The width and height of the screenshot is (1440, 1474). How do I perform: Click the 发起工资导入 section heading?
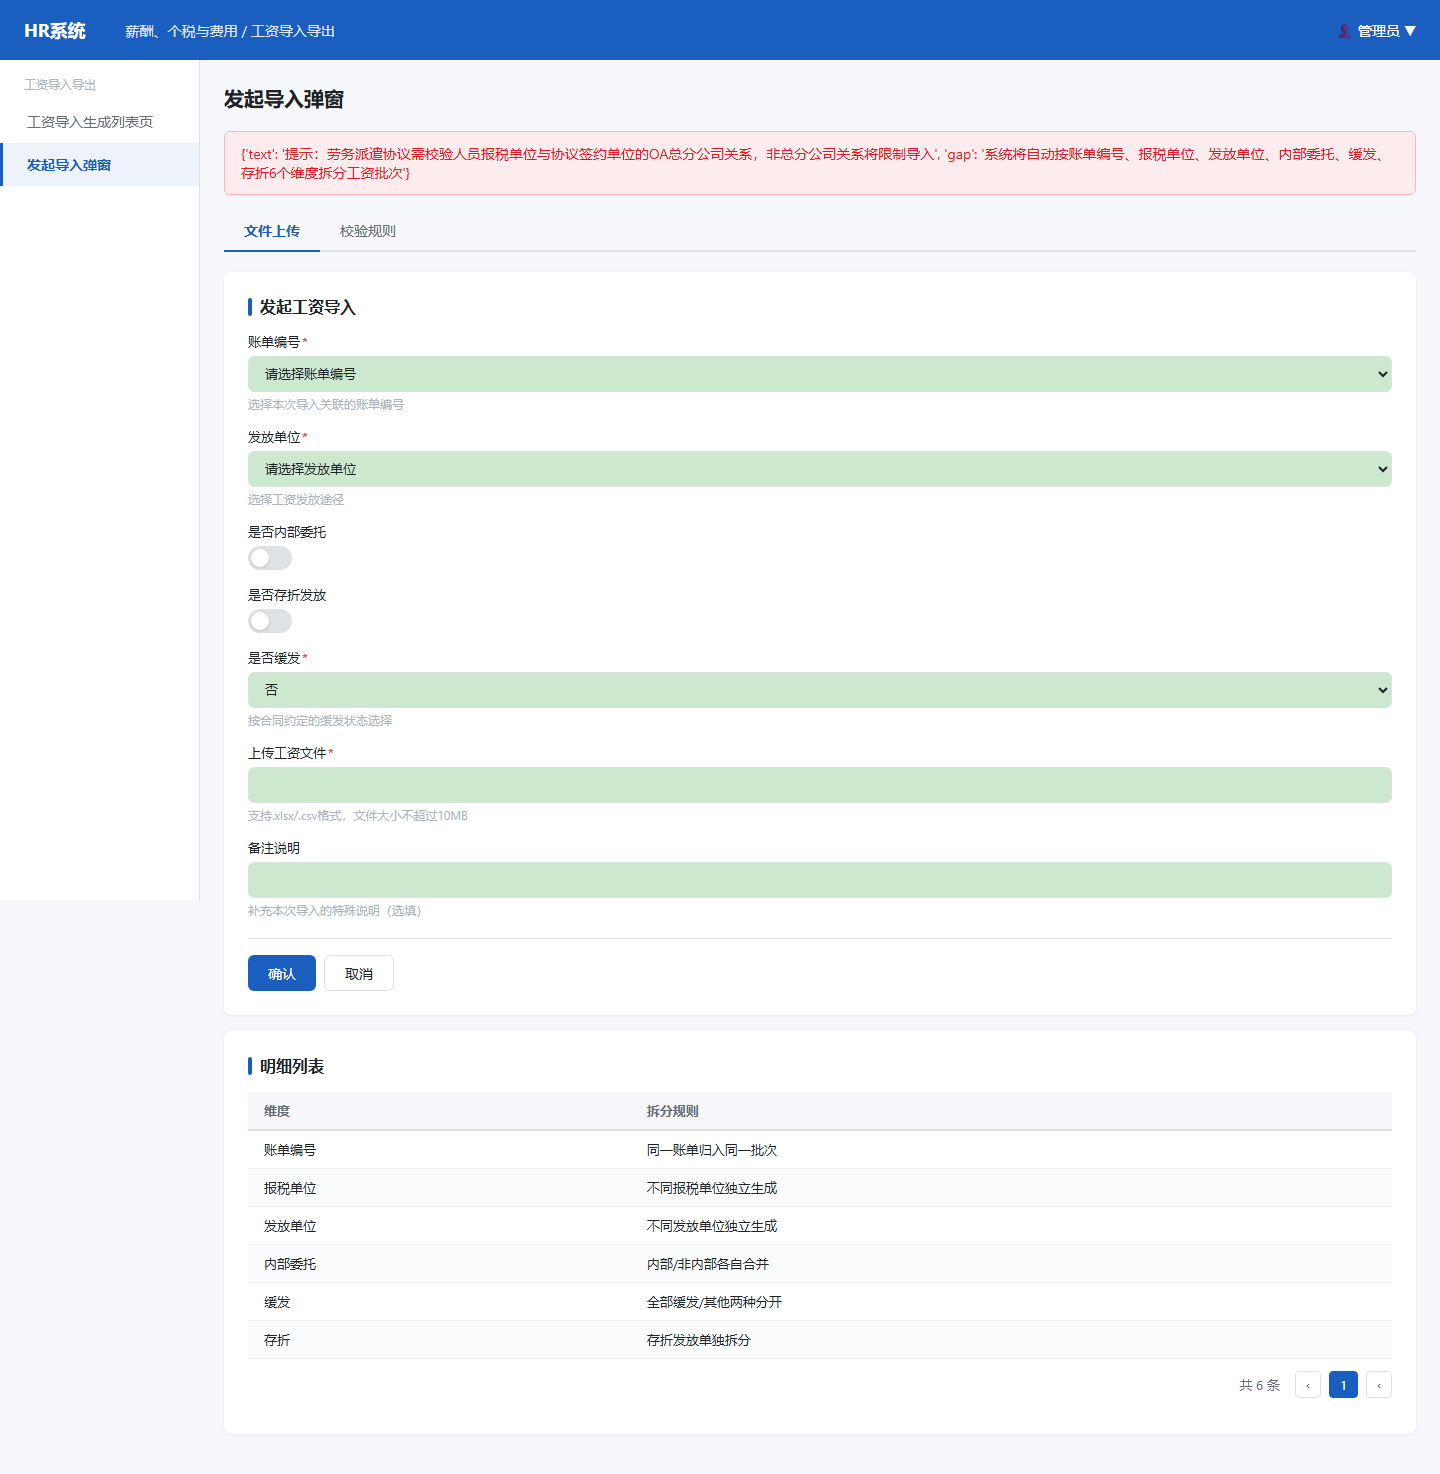click(x=308, y=307)
